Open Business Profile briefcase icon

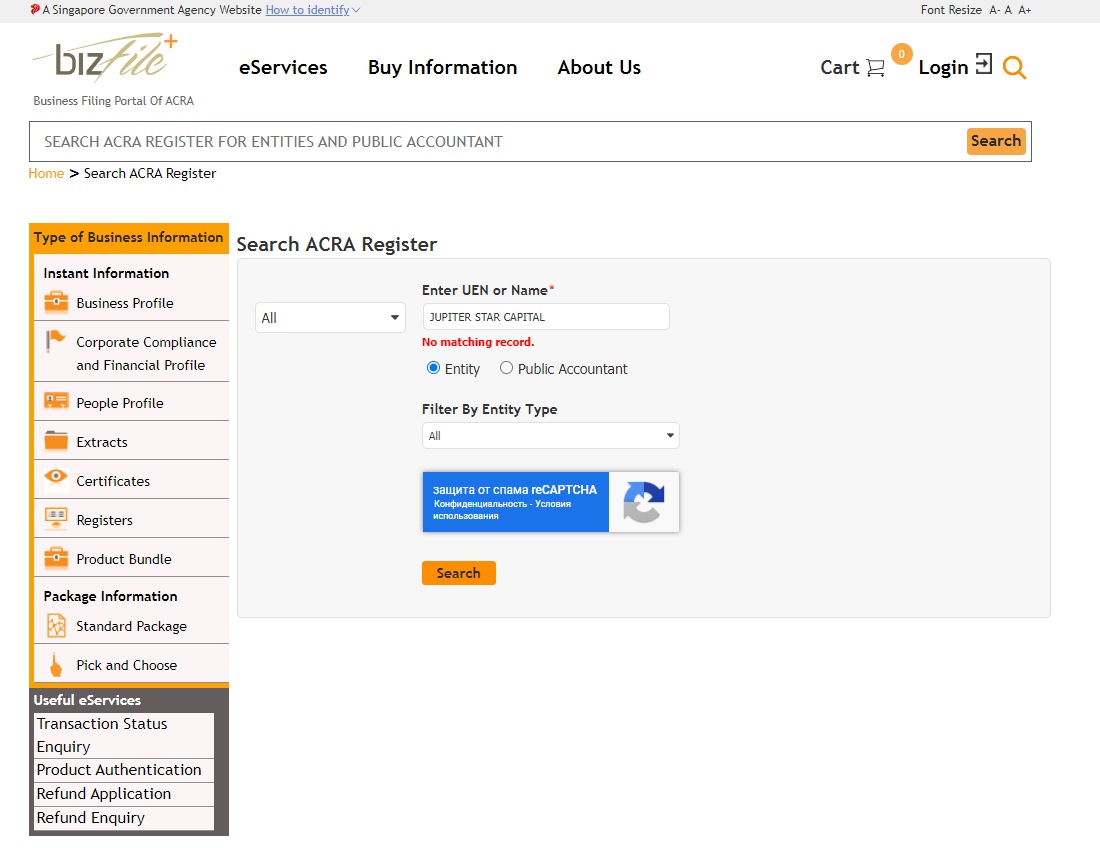click(x=56, y=302)
